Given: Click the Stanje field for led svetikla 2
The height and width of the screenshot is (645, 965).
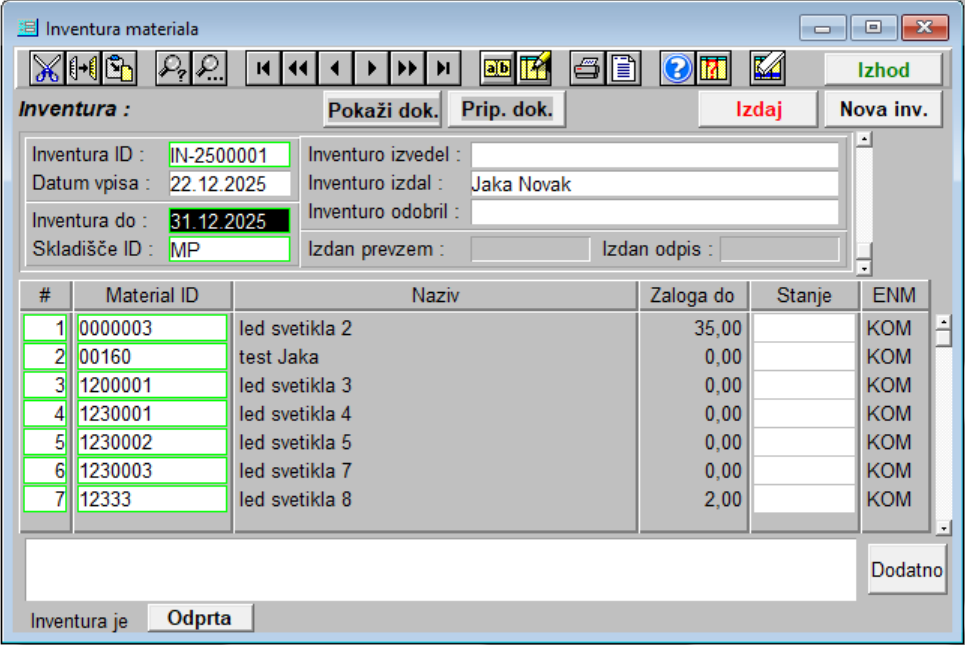Looking at the screenshot, I should tap(803, 325).
